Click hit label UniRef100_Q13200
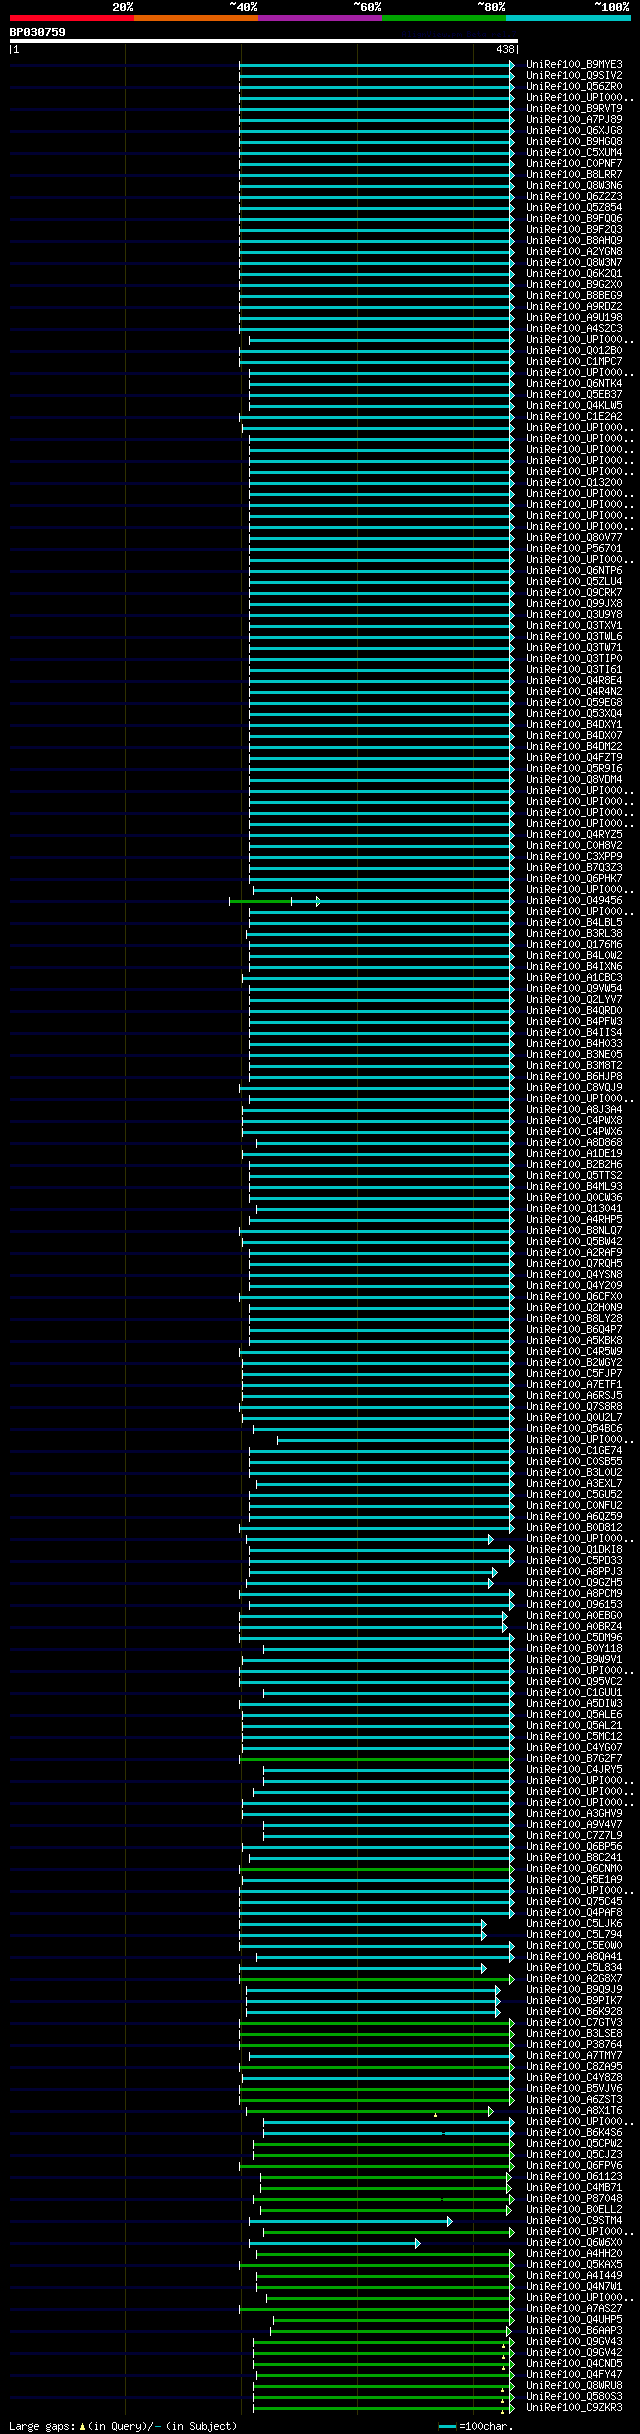Viewport: 640px width, 2434px height. click(574, 483)
